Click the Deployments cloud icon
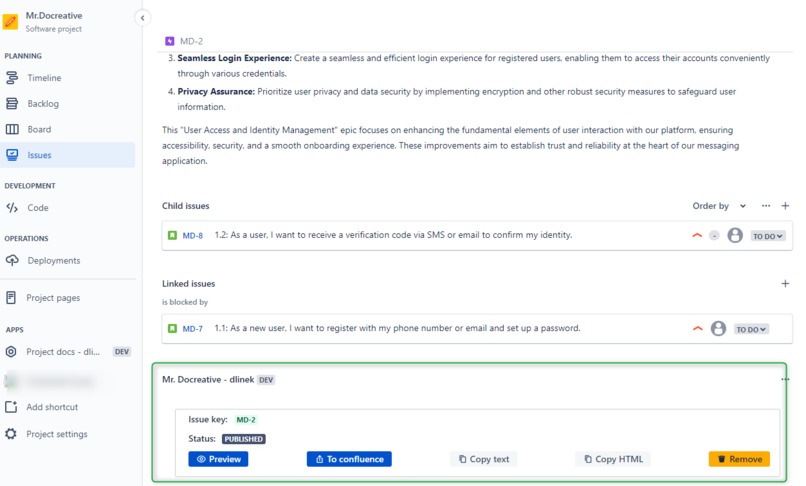 point(12,260)
